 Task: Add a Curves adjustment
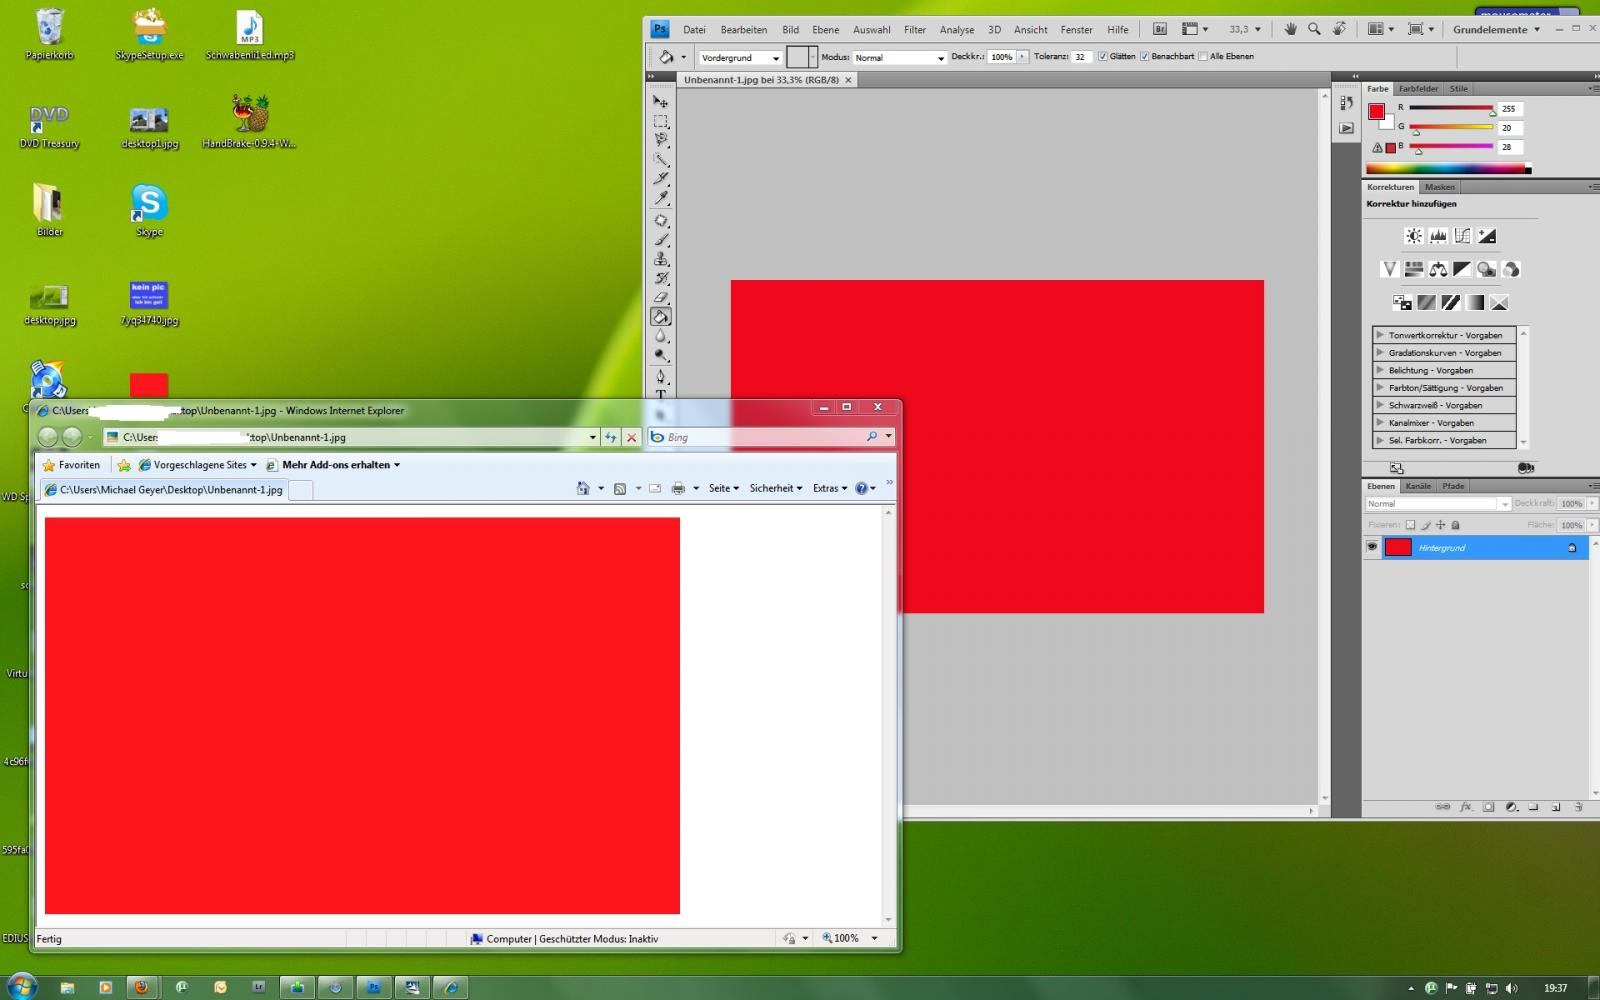1463,236
